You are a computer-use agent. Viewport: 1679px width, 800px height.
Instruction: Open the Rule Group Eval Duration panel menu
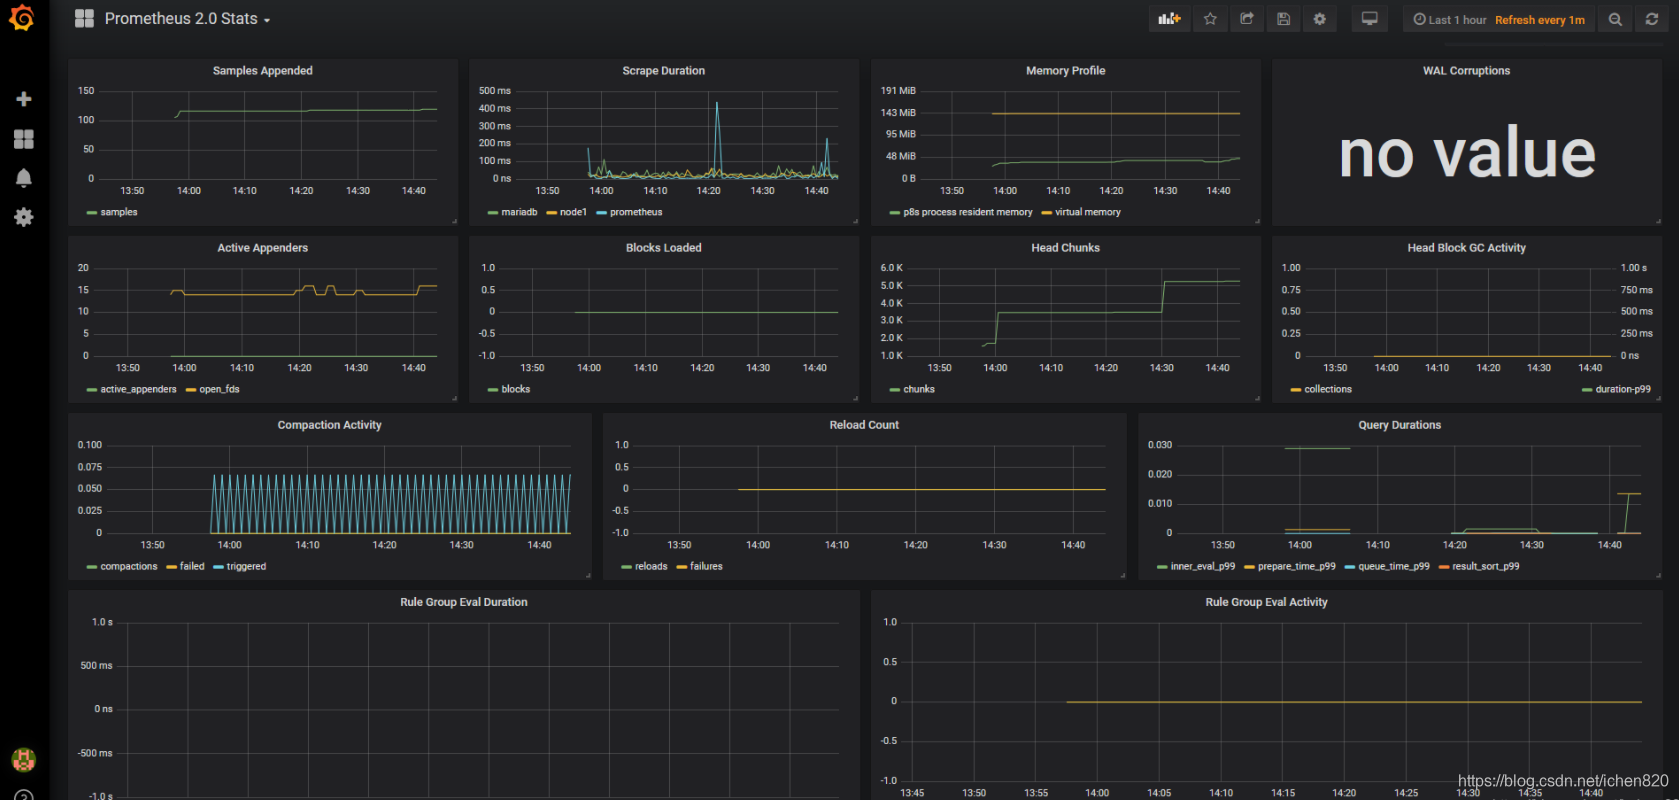coord(464,602)
